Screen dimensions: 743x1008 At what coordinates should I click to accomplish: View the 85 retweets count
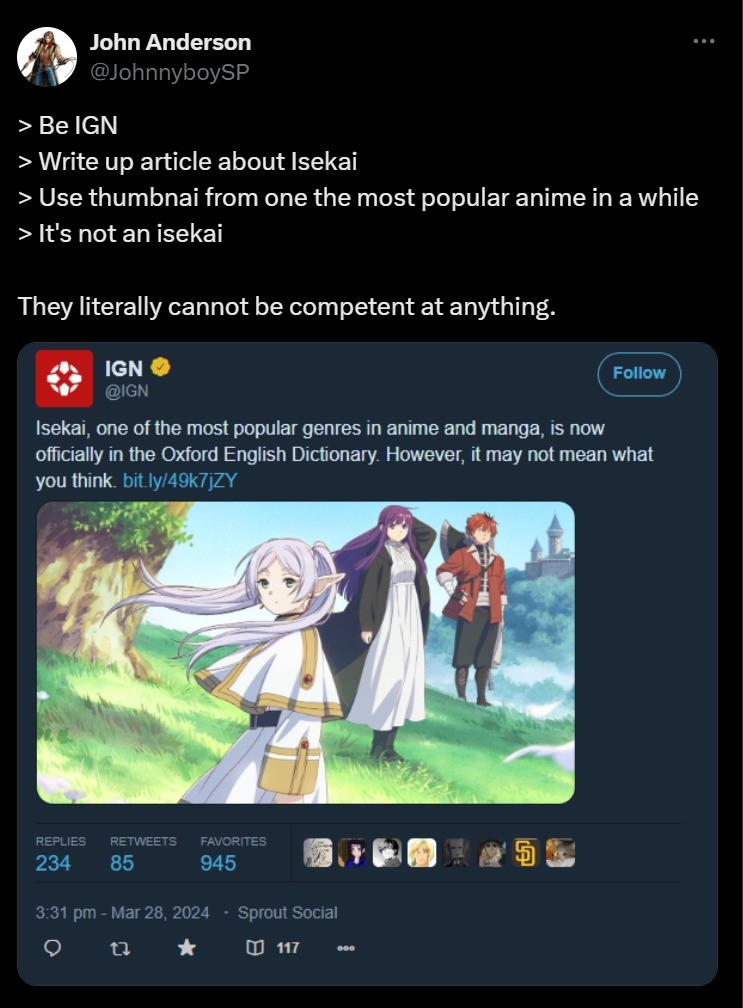(x=122, y=863)
